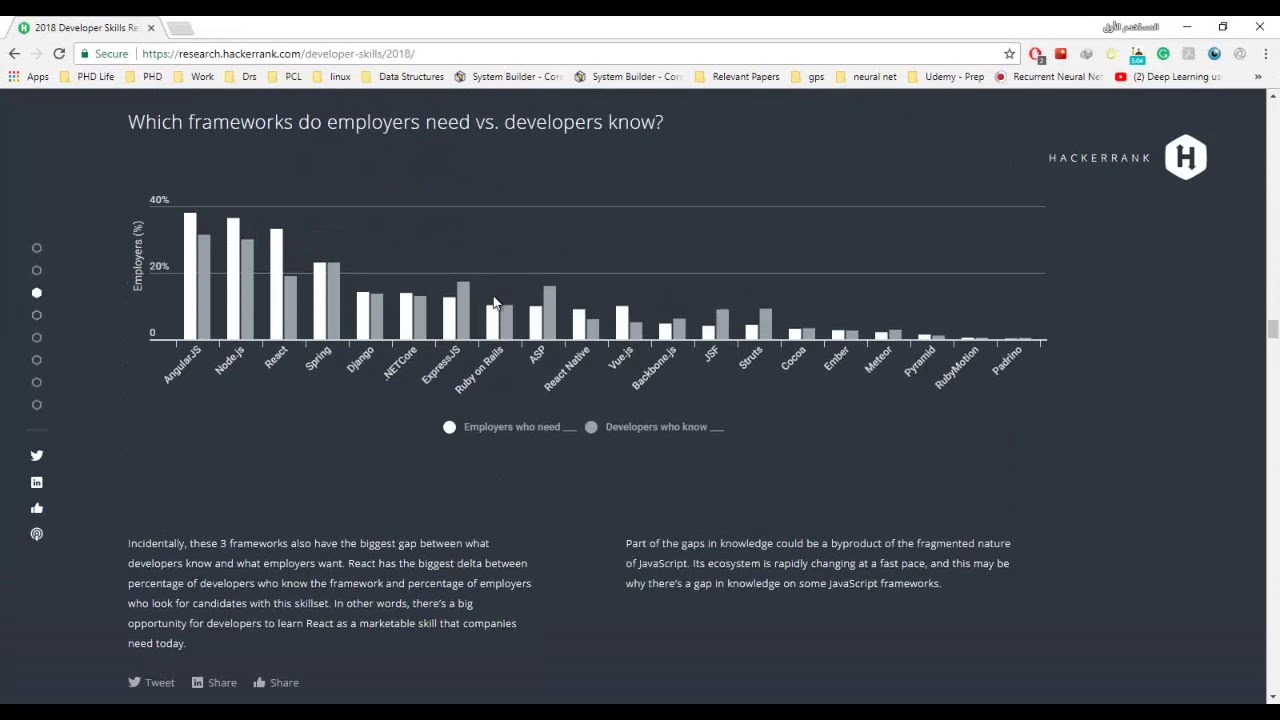Click the 'ExpressJS' axis label
Image resolution: width=1280 pixels, height=720 pixels.
pyautogui.click(x=441, y=365)
